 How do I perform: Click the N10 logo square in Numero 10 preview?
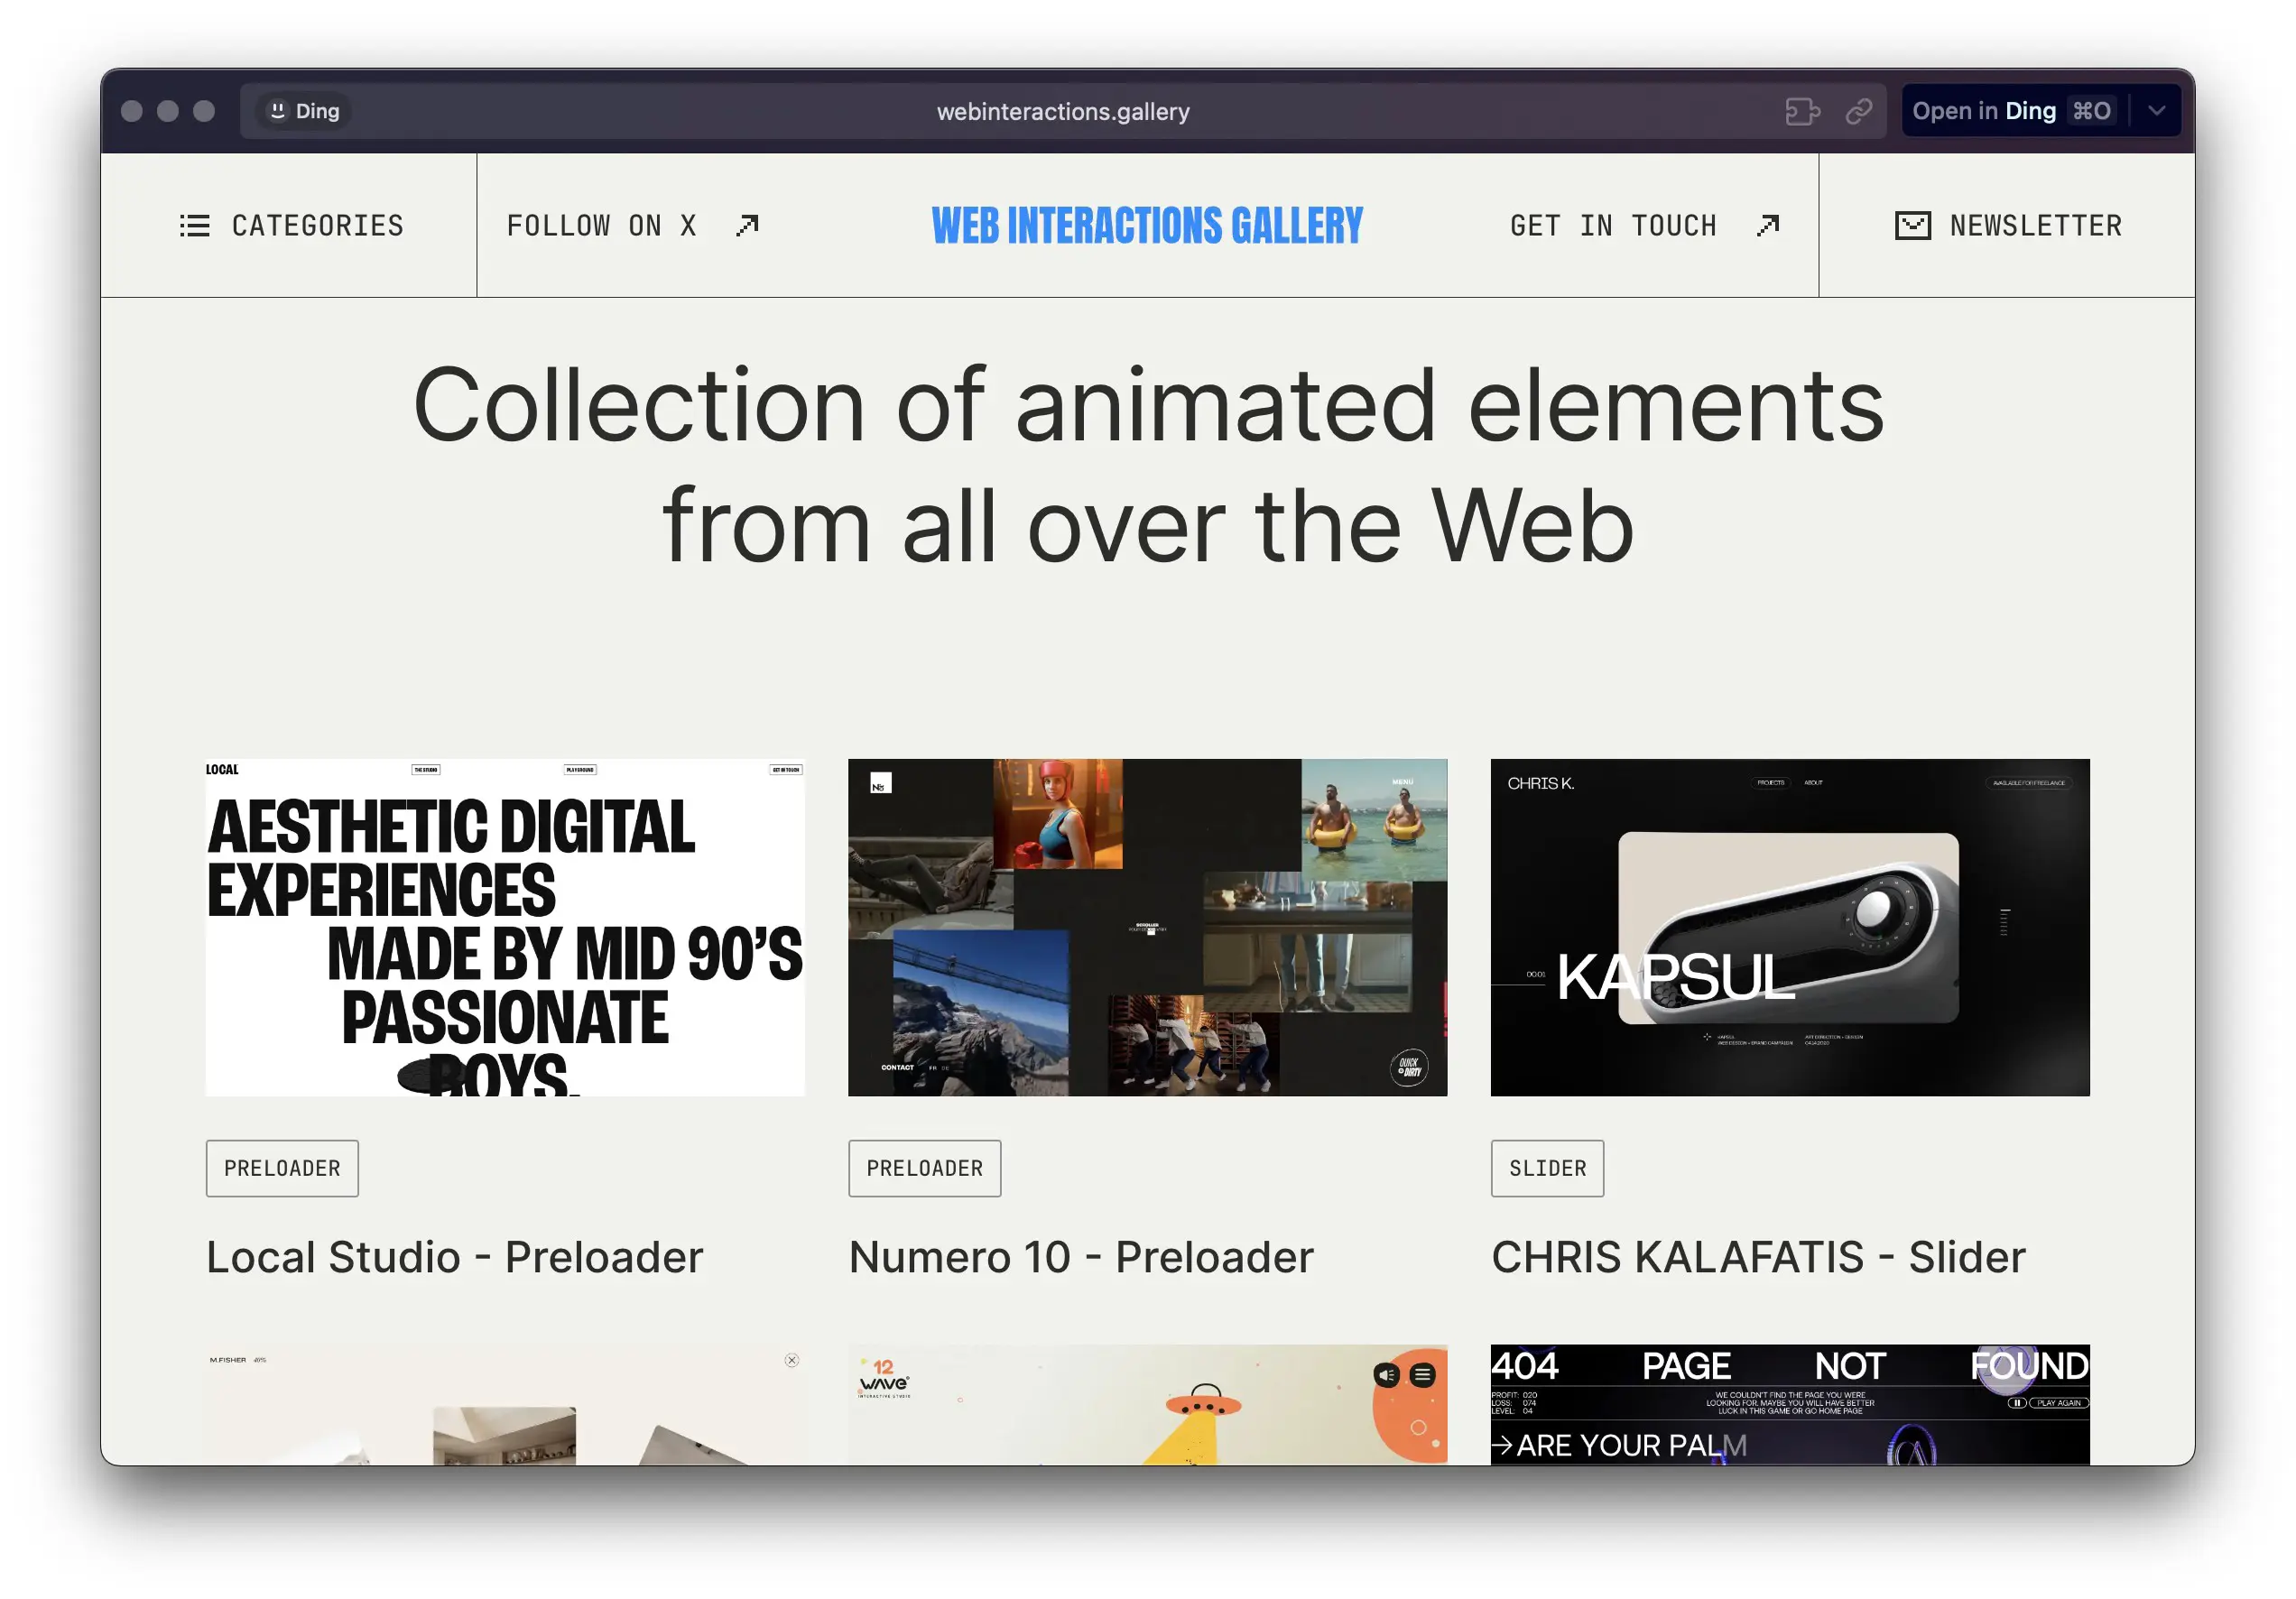click(x=880, y=783)
